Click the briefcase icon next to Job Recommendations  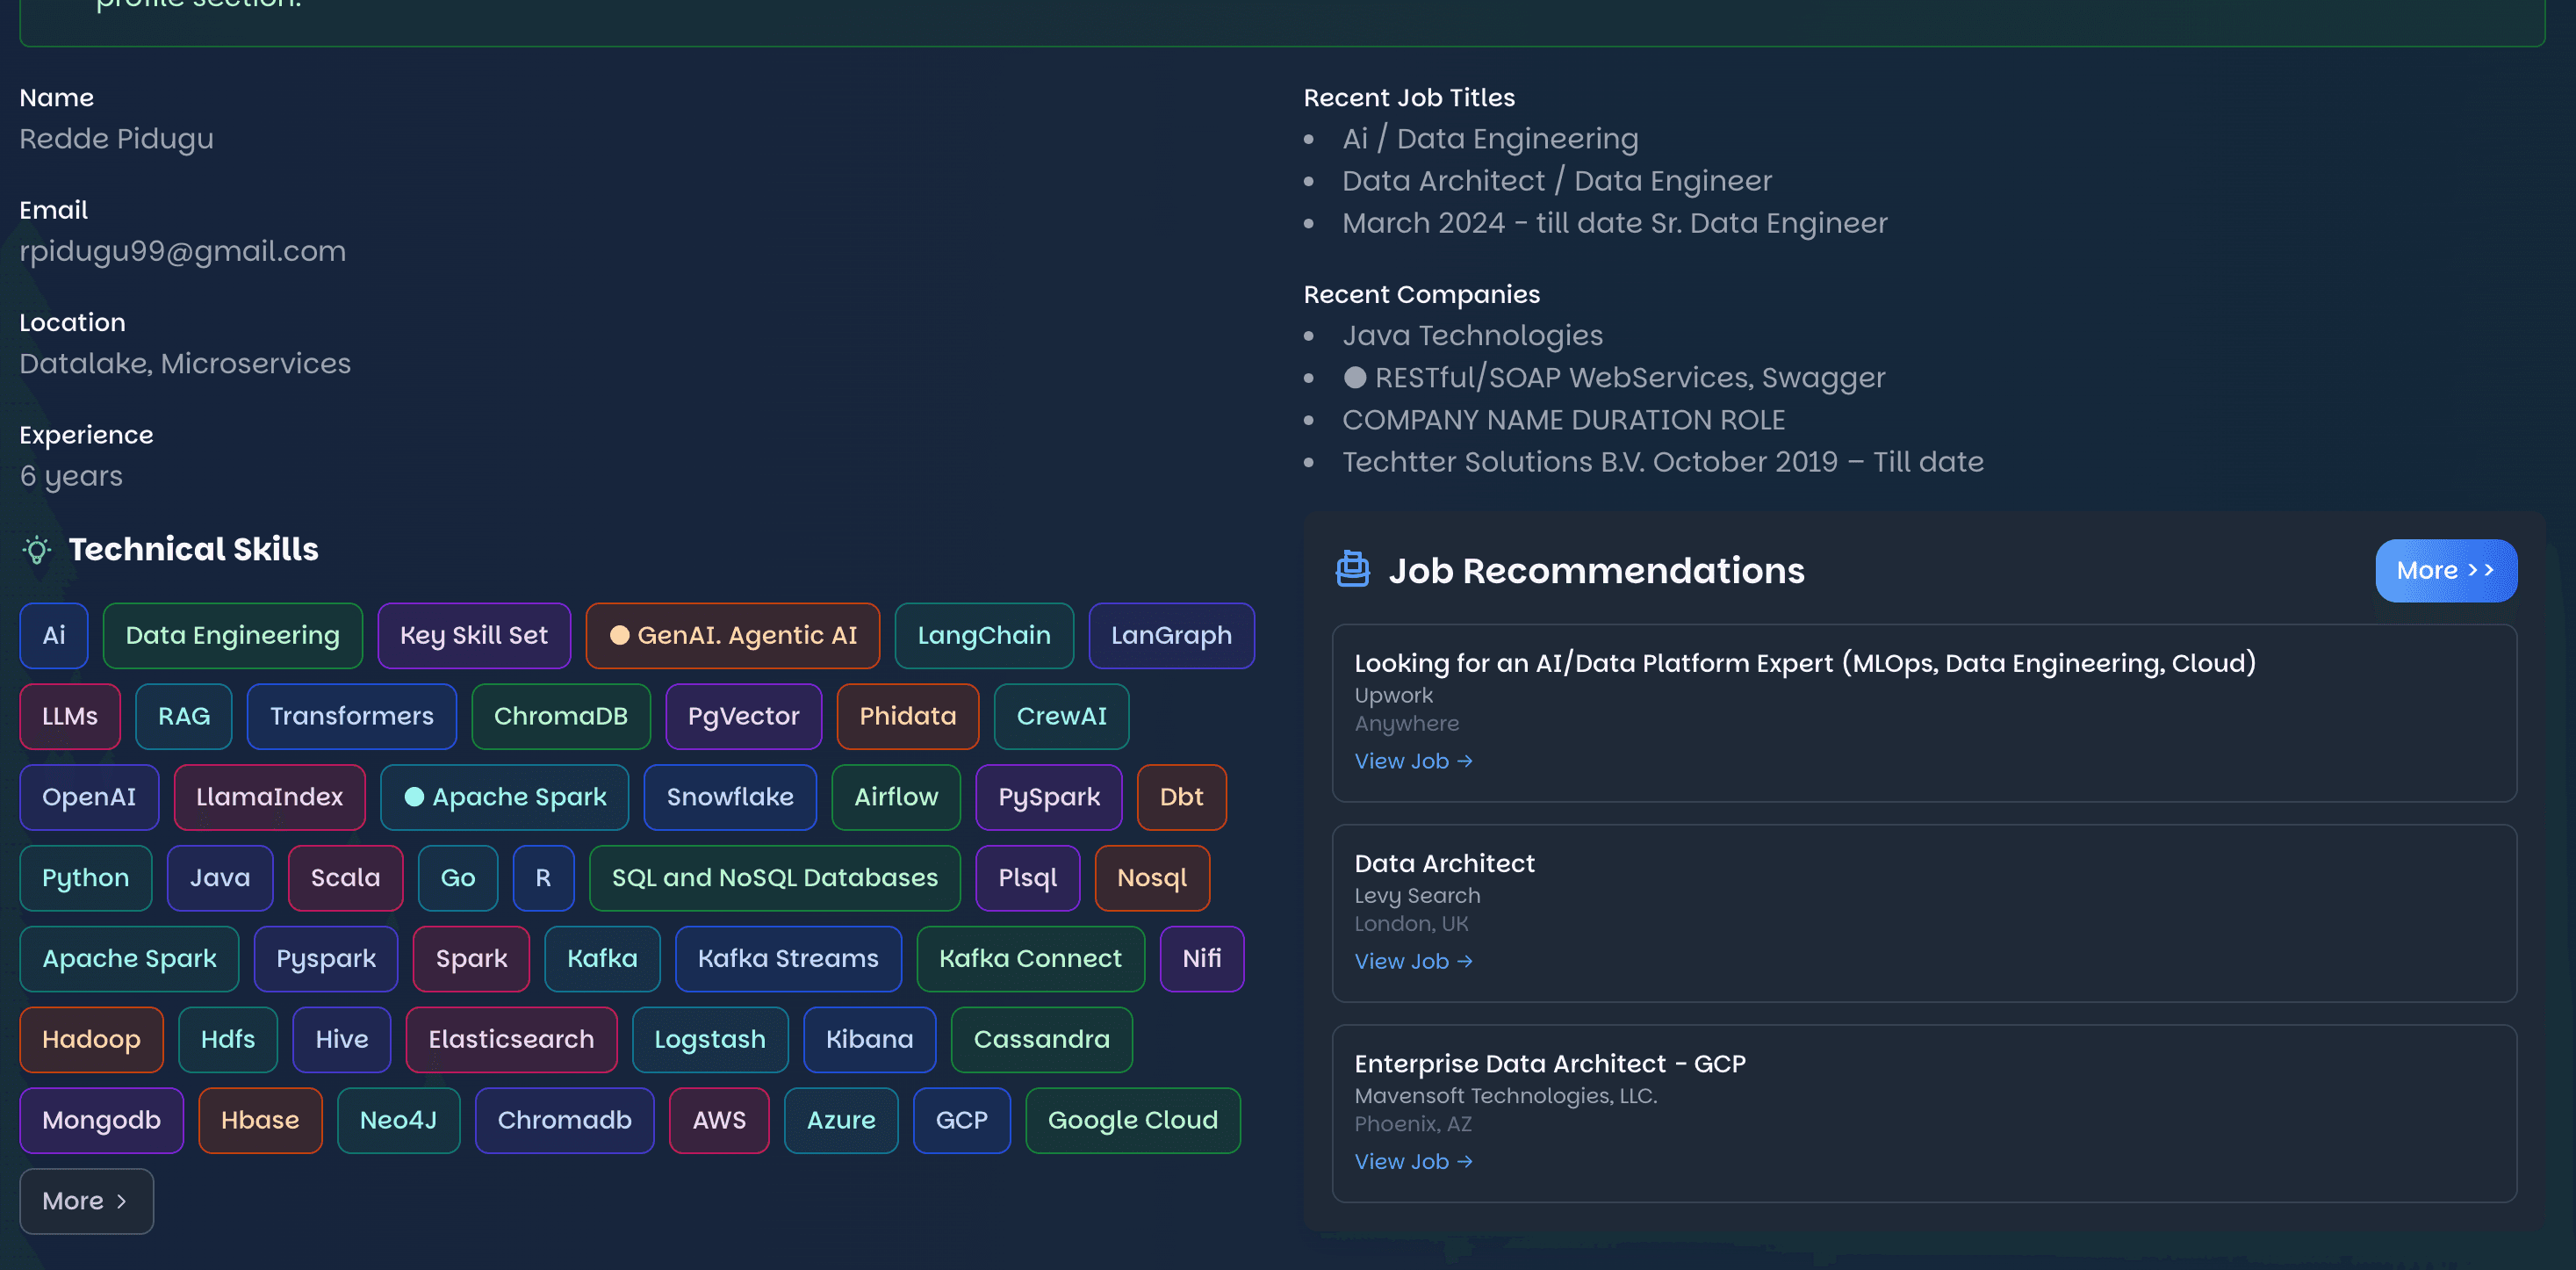pyautogui.click(x=1354, y=570)
